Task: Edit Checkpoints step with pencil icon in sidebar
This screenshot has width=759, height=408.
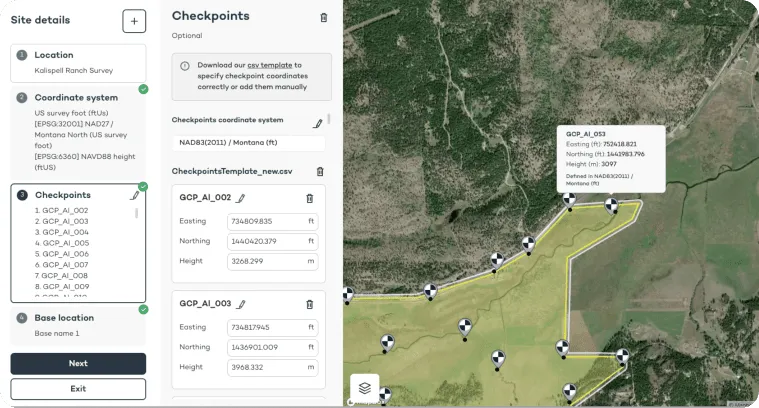Action: [x=134, y=196]
